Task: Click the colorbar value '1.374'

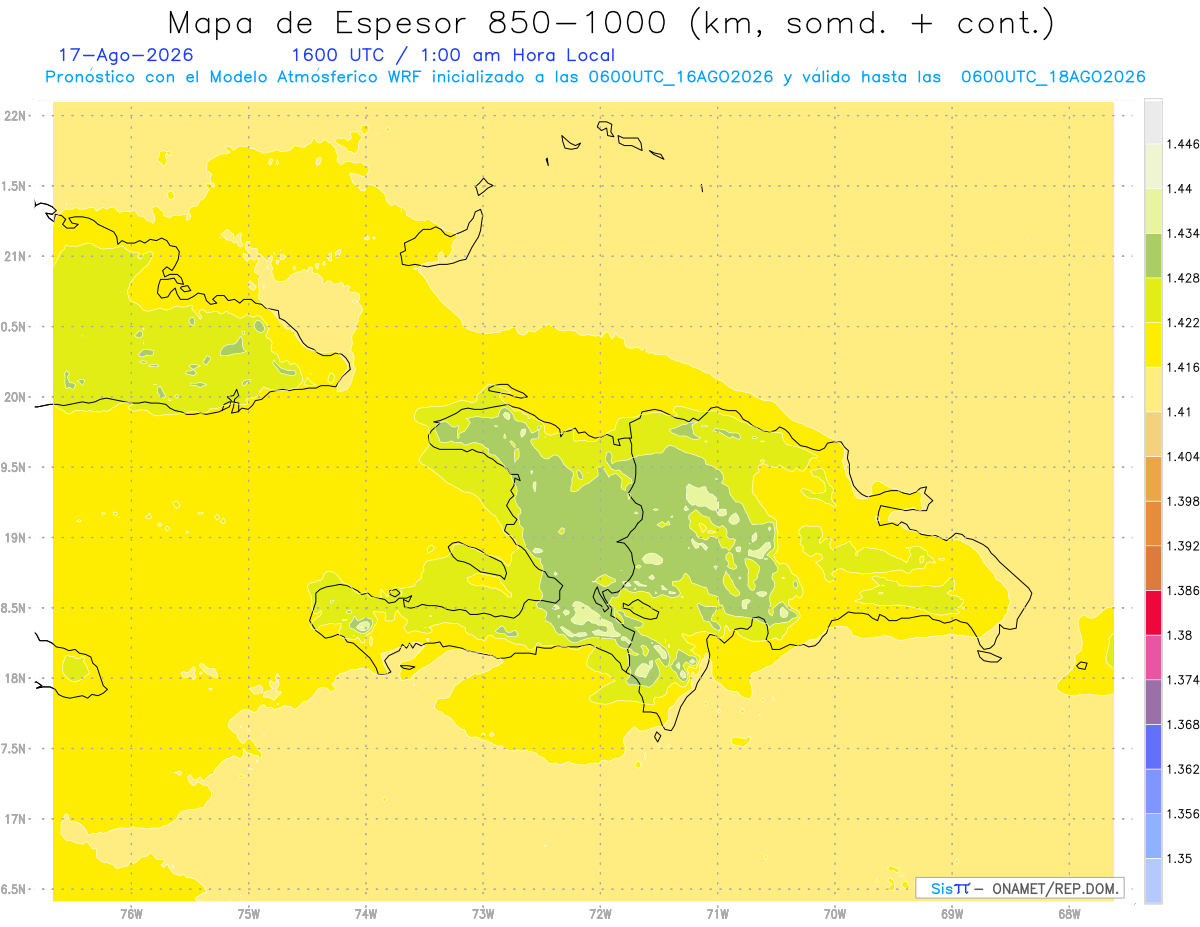Action: (x=1183, y=680)
